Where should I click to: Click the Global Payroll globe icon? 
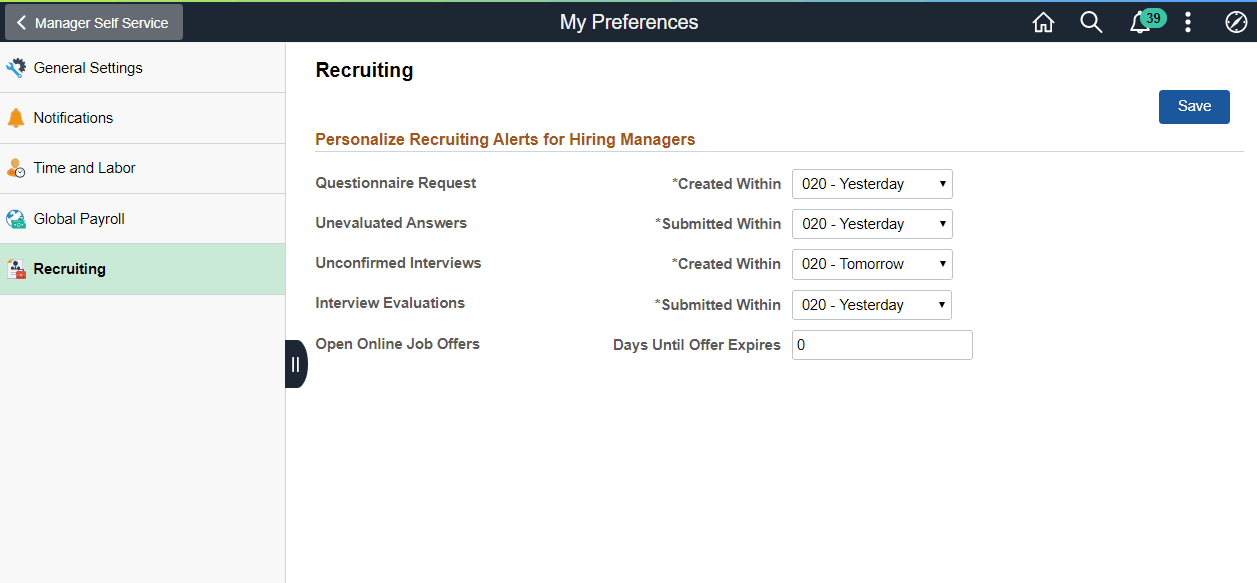18,218
